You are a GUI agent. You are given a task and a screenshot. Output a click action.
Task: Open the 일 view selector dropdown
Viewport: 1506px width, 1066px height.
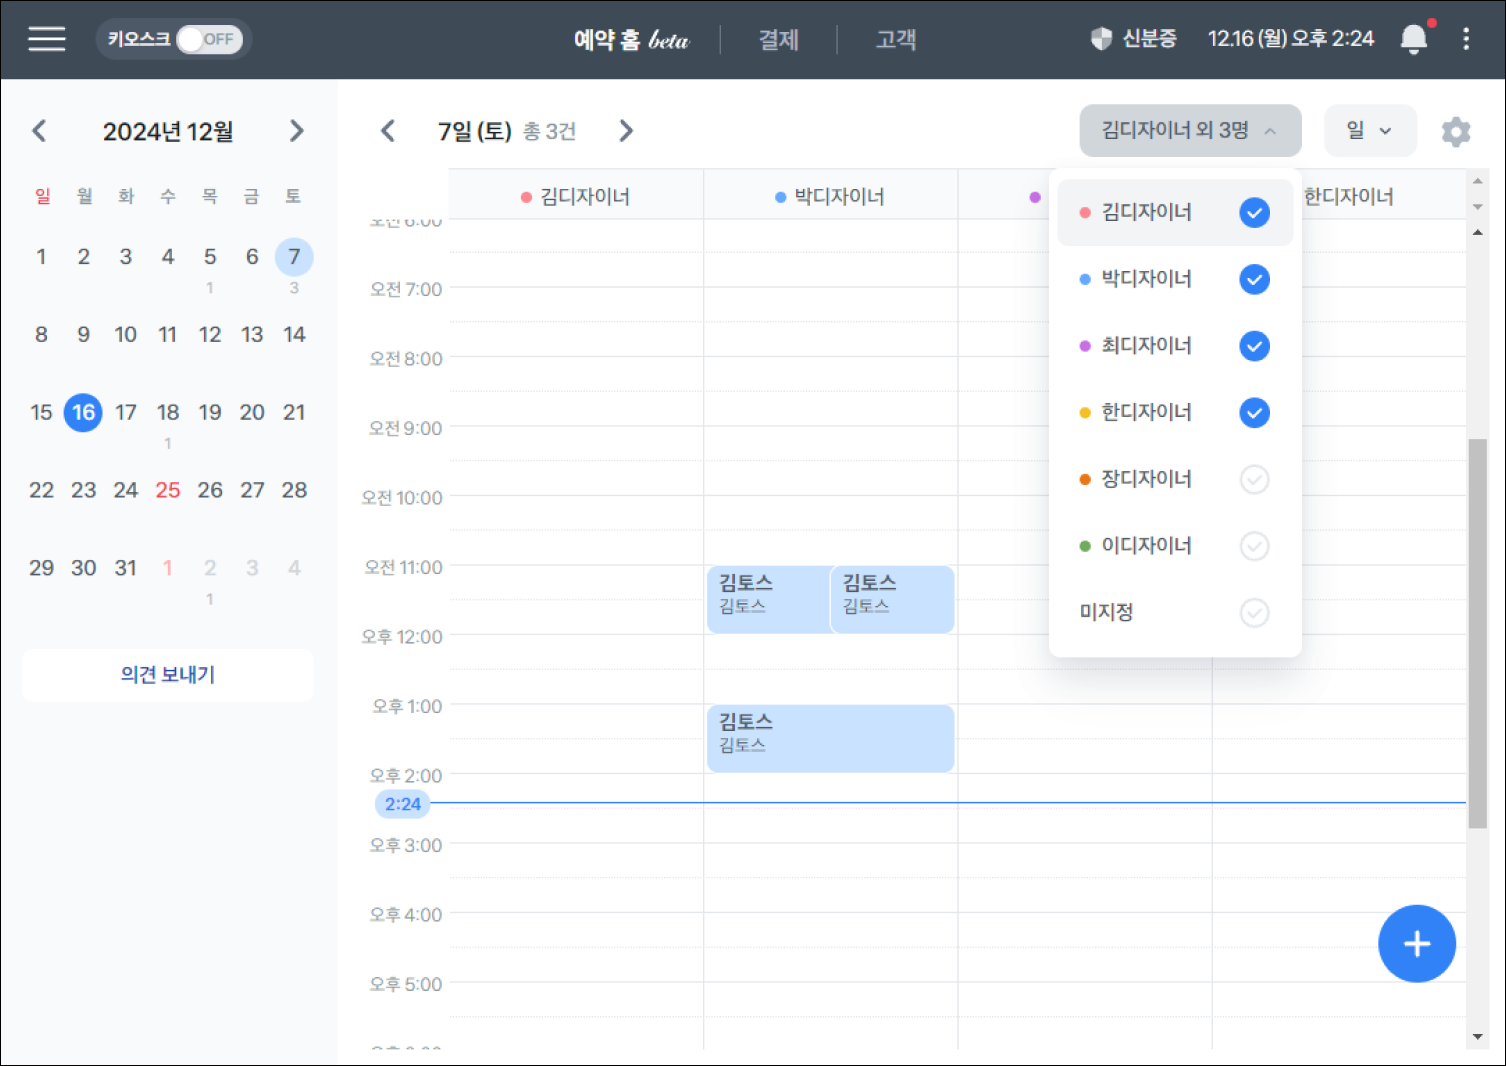[1369, 131]
